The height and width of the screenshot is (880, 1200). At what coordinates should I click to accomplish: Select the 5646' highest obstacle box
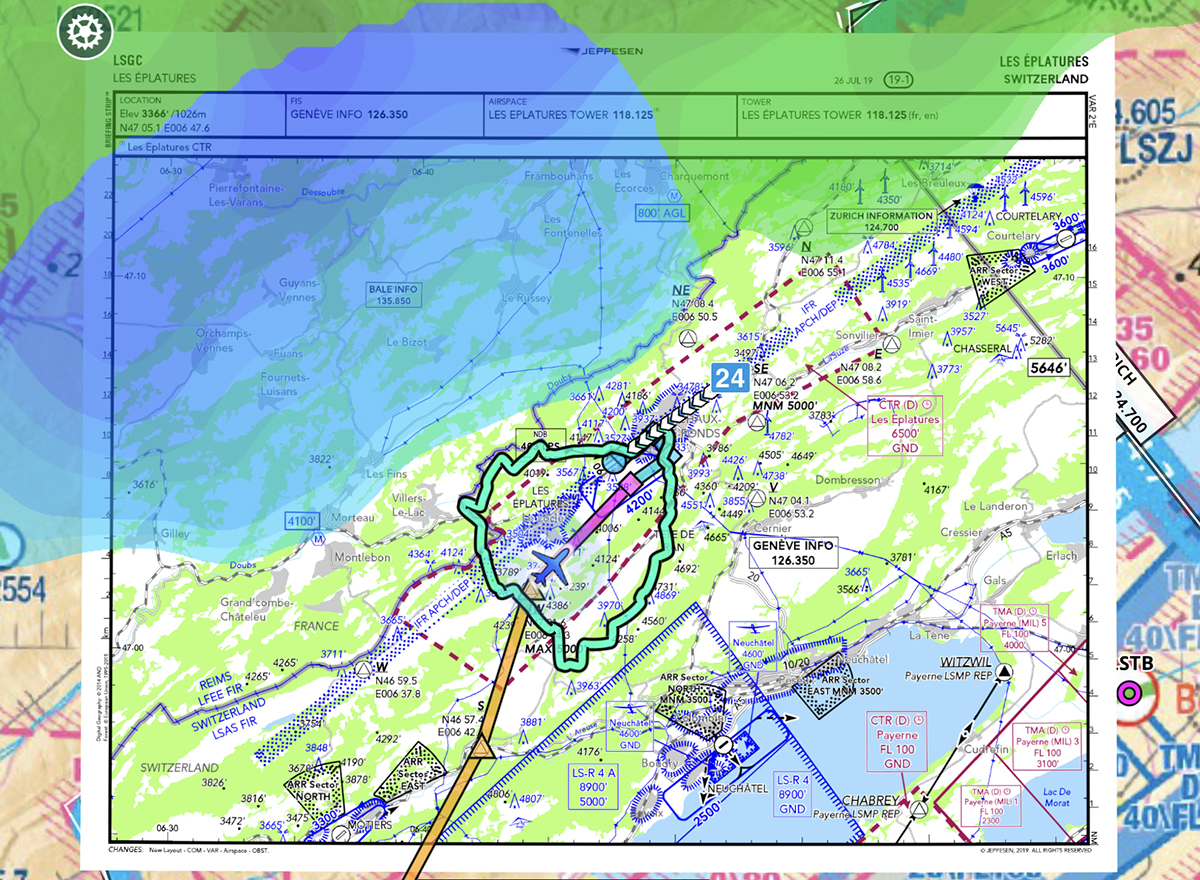[1048, 369]
